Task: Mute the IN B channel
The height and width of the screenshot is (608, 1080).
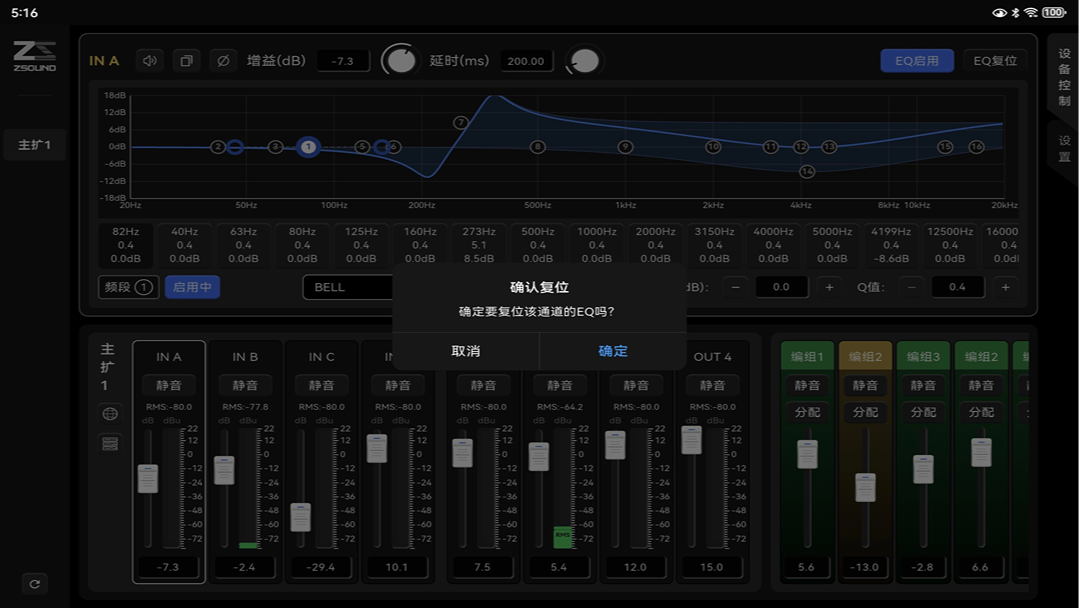Action: click(245, 384)
